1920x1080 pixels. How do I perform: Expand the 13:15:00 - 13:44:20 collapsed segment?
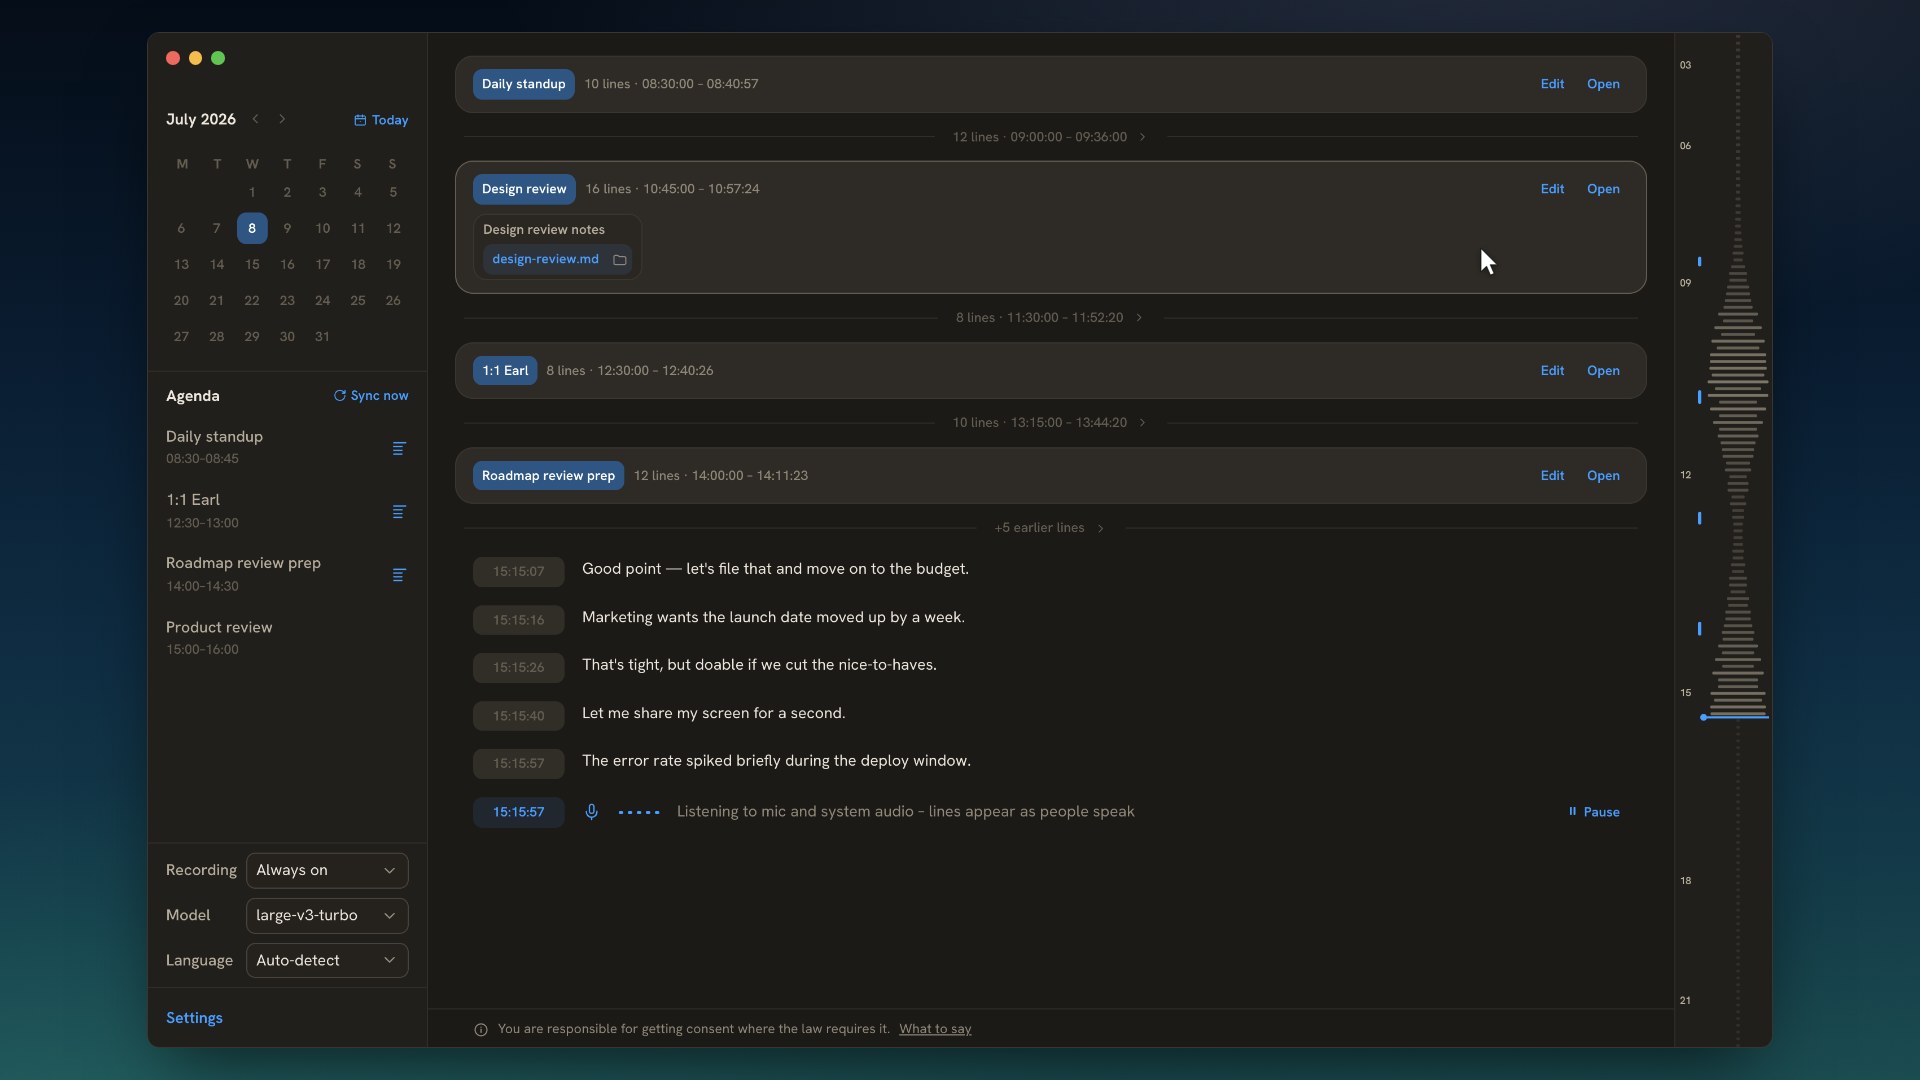coord(1049,423)
